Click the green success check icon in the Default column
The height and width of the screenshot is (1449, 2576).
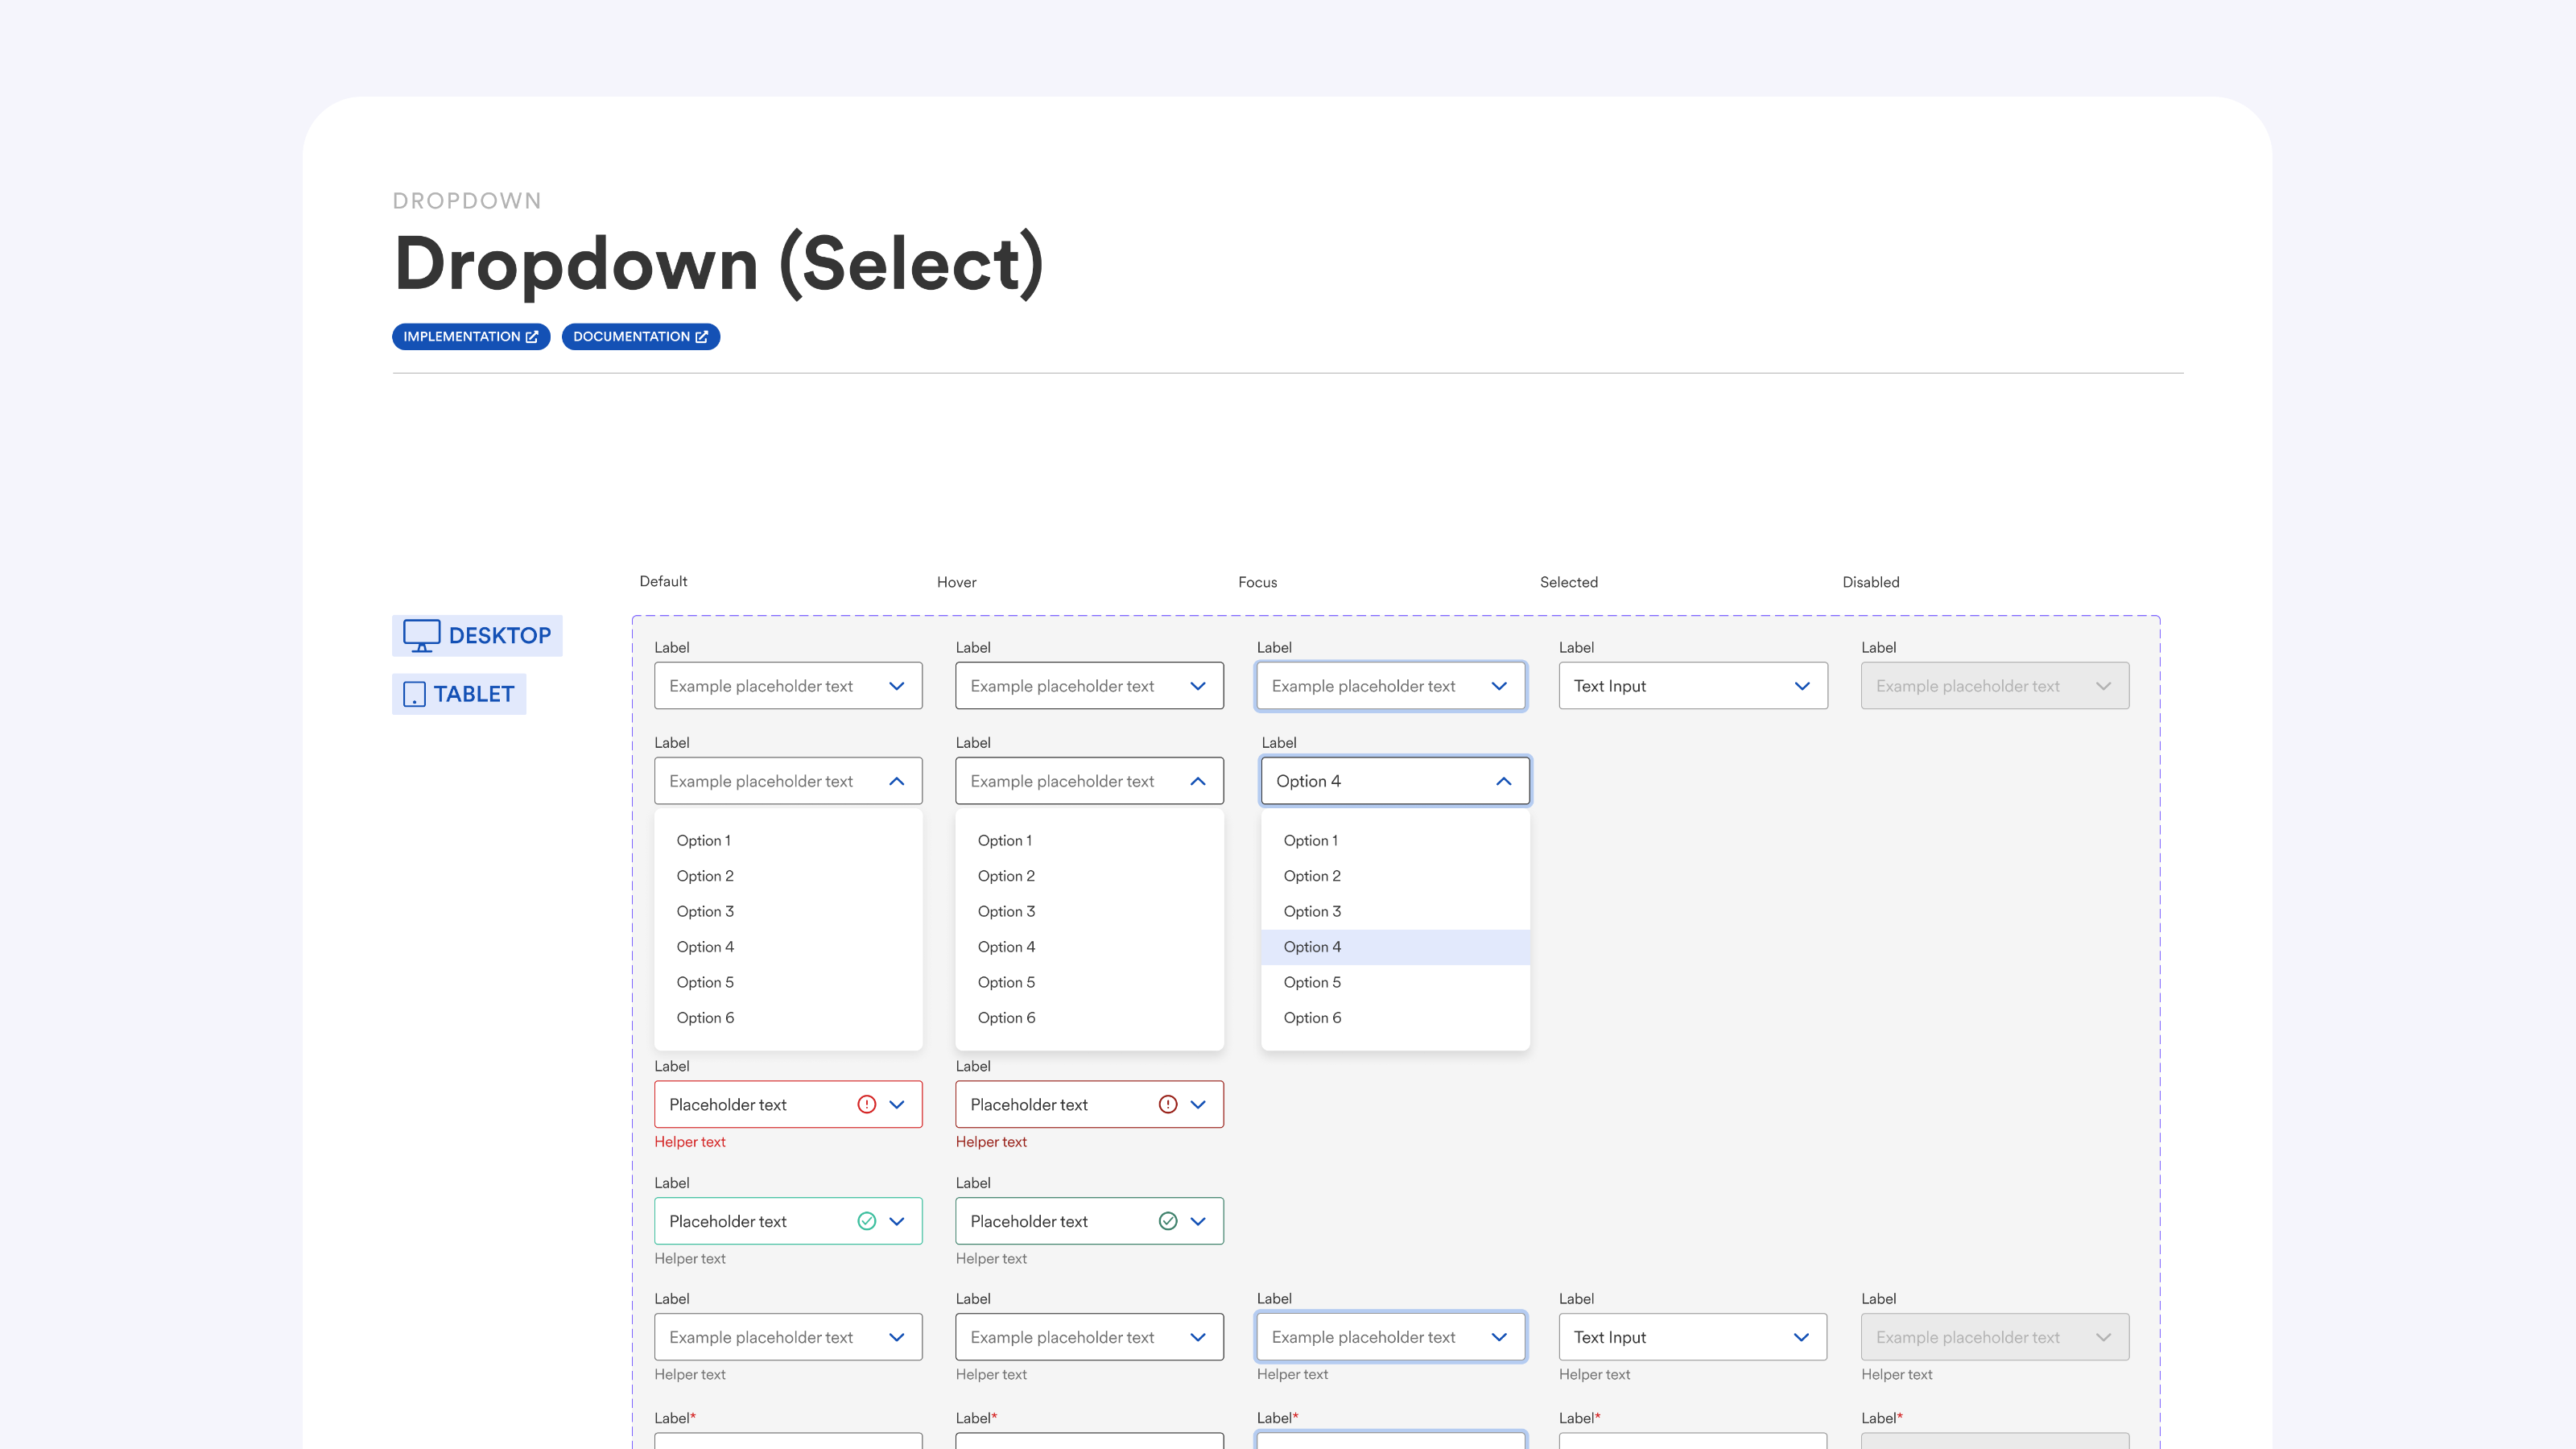point(866,1221)
